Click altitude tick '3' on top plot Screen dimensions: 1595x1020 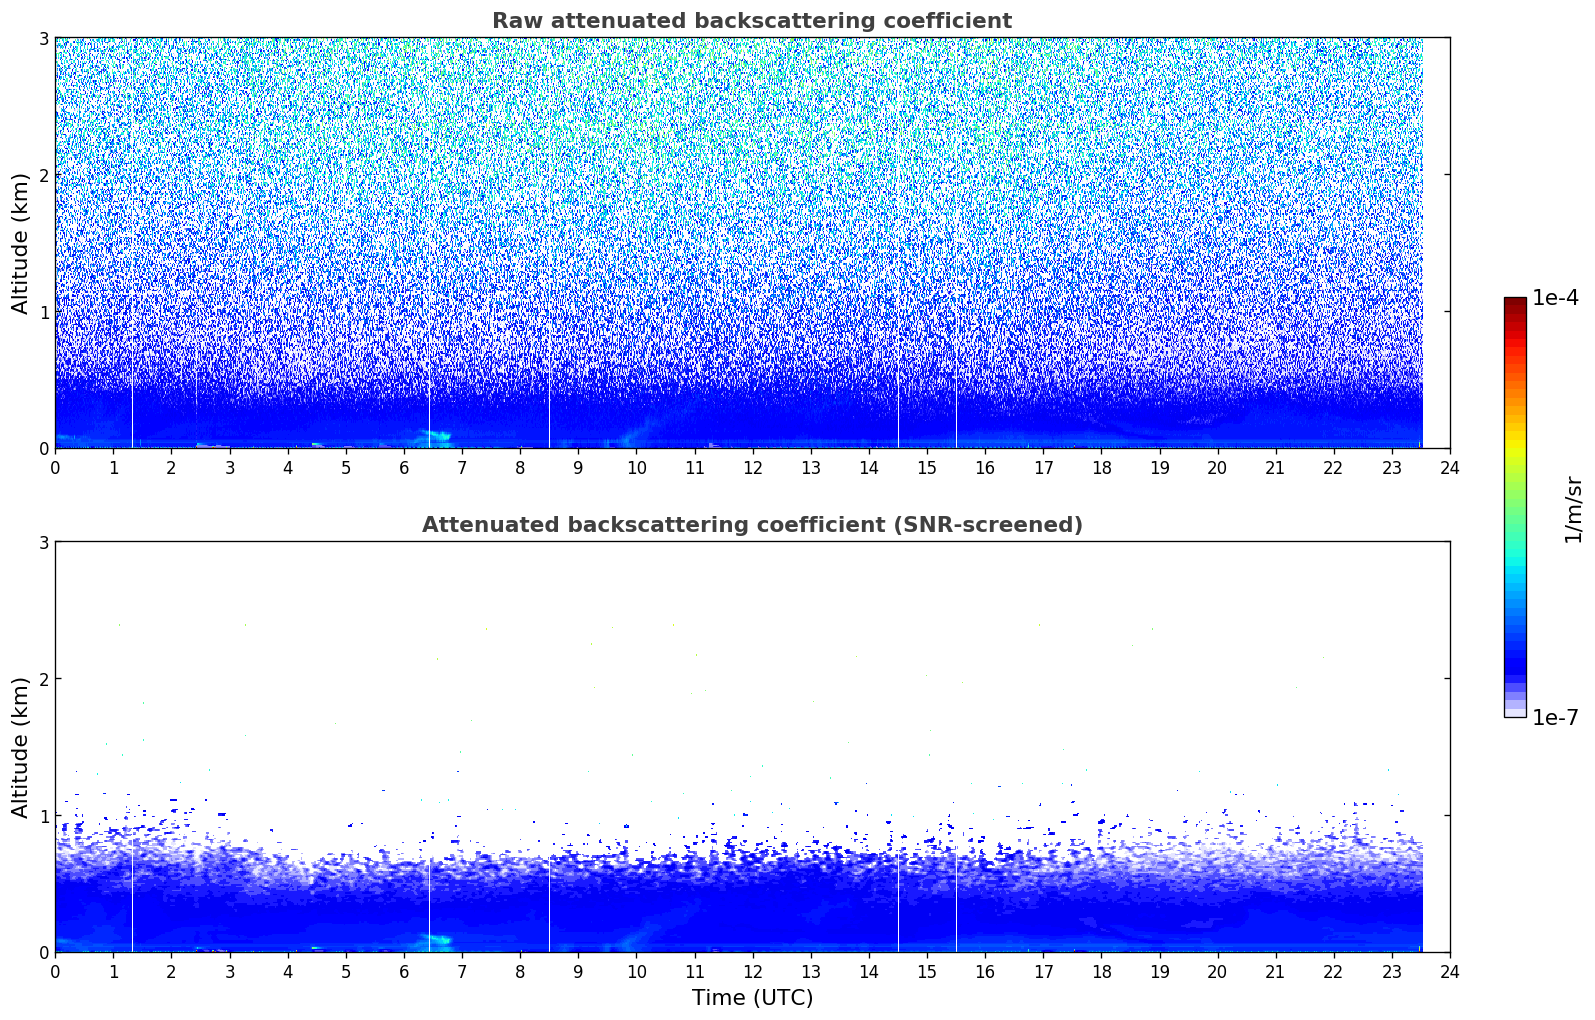43,38
